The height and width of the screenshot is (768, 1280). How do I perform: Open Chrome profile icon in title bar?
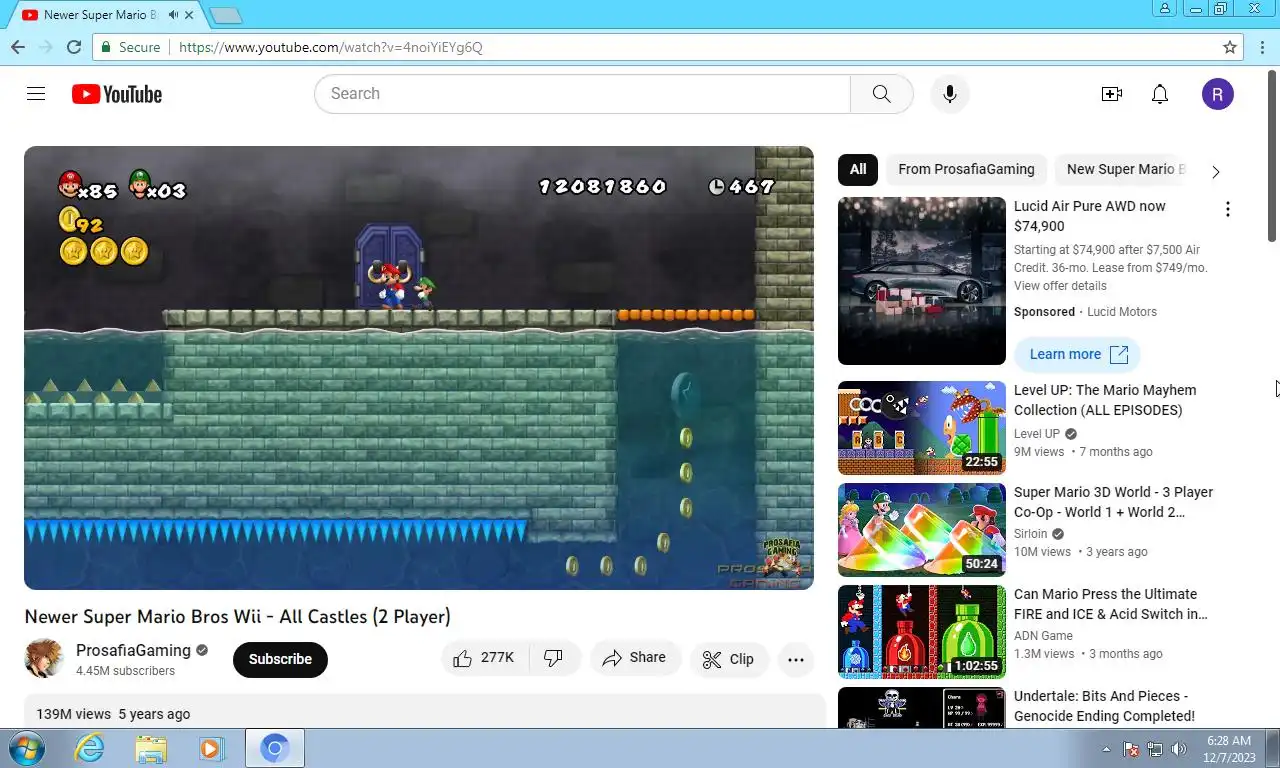[x=1165, y=9]
